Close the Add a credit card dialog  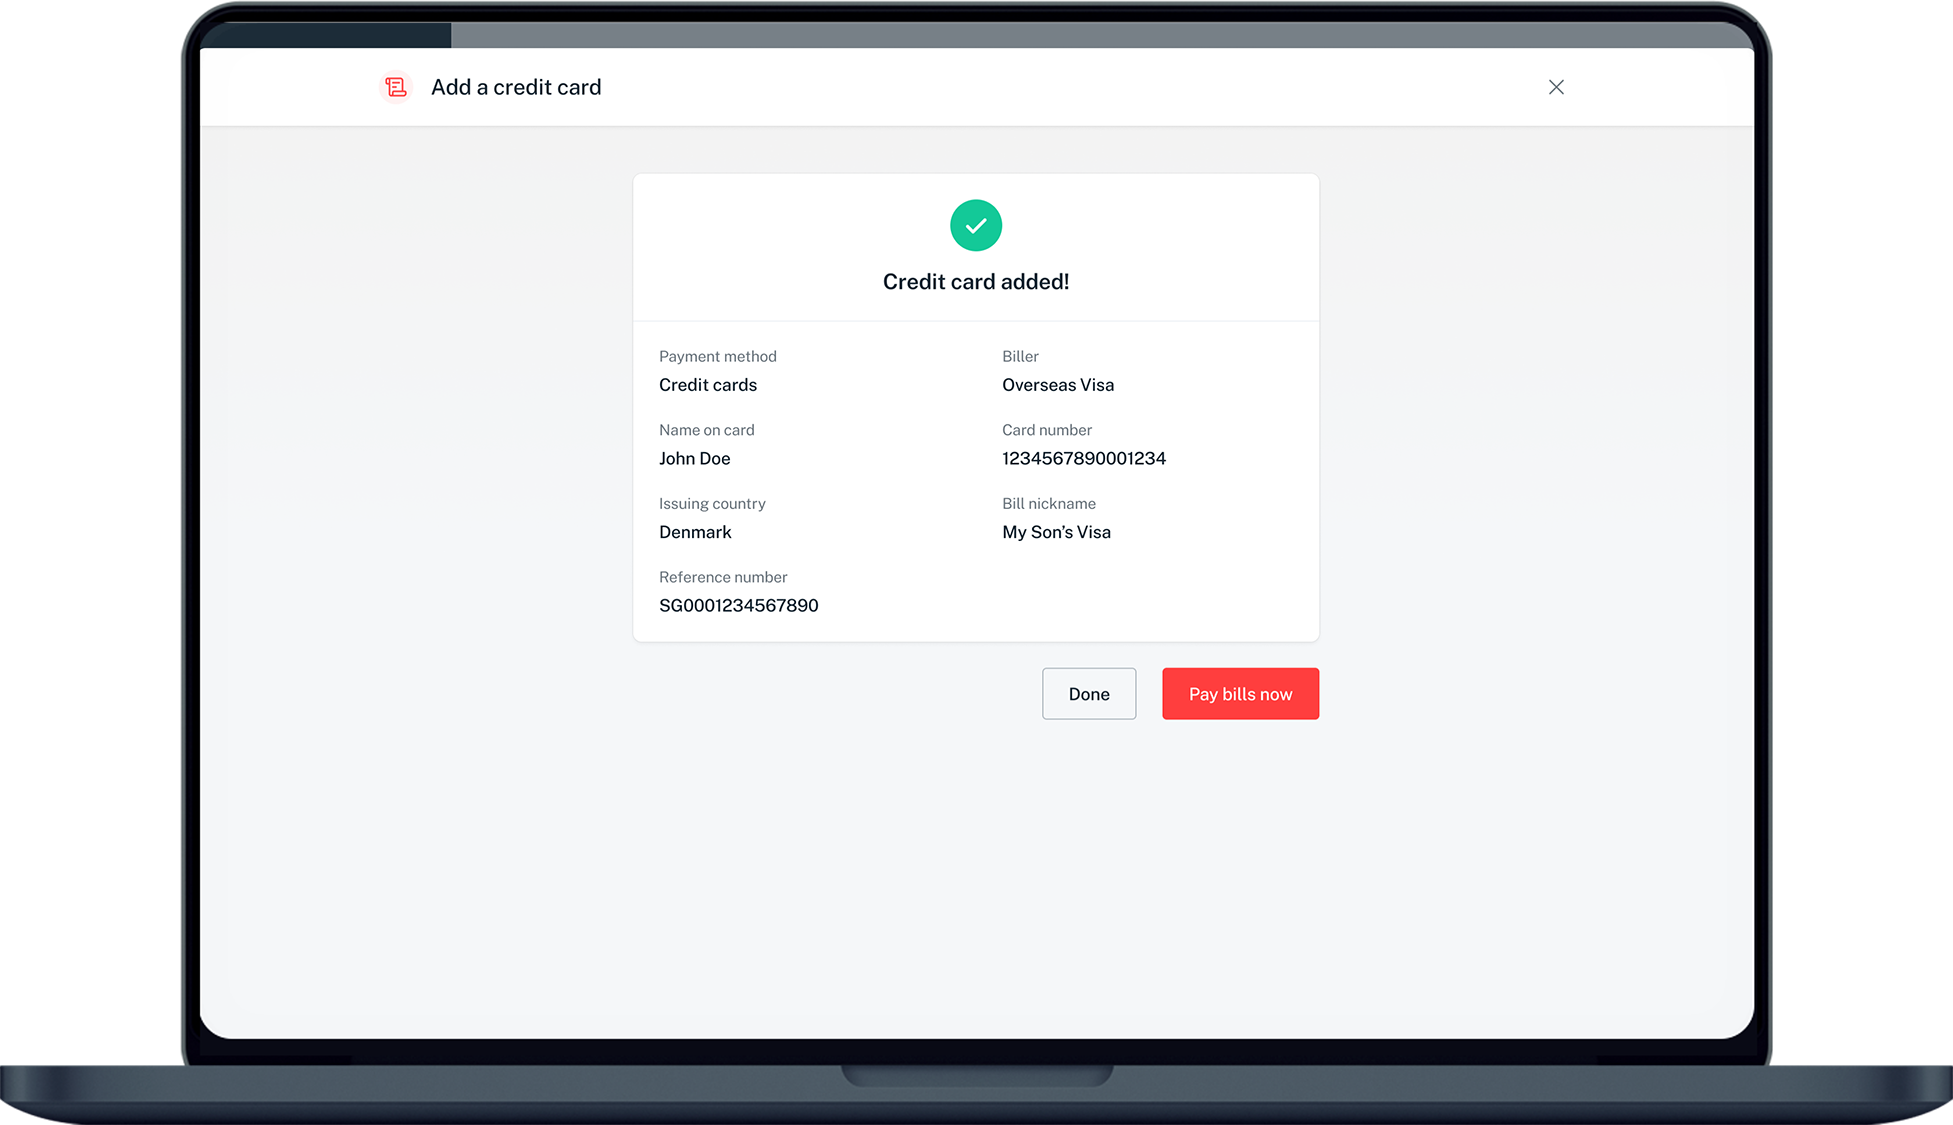point(1556,87)
